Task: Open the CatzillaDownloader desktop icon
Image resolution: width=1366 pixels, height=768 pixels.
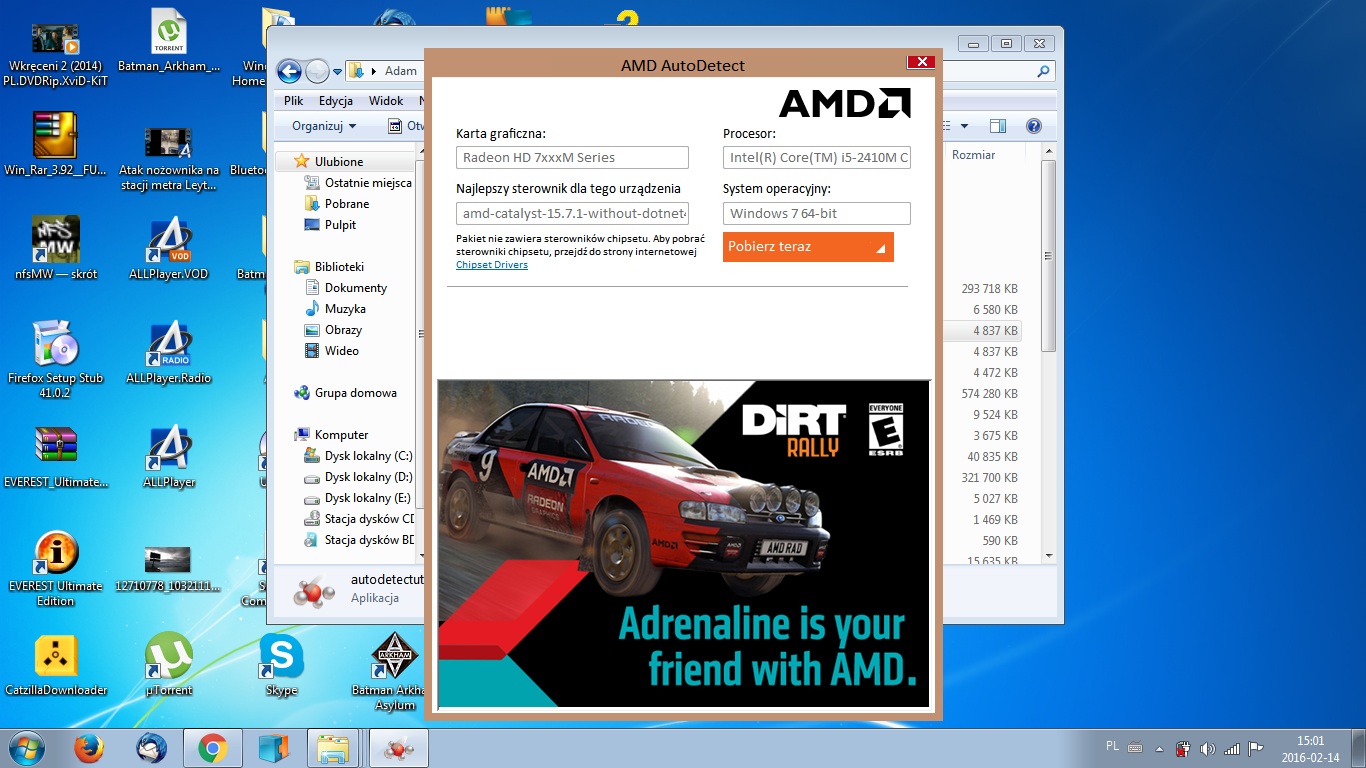Action: tap(55, 656)
